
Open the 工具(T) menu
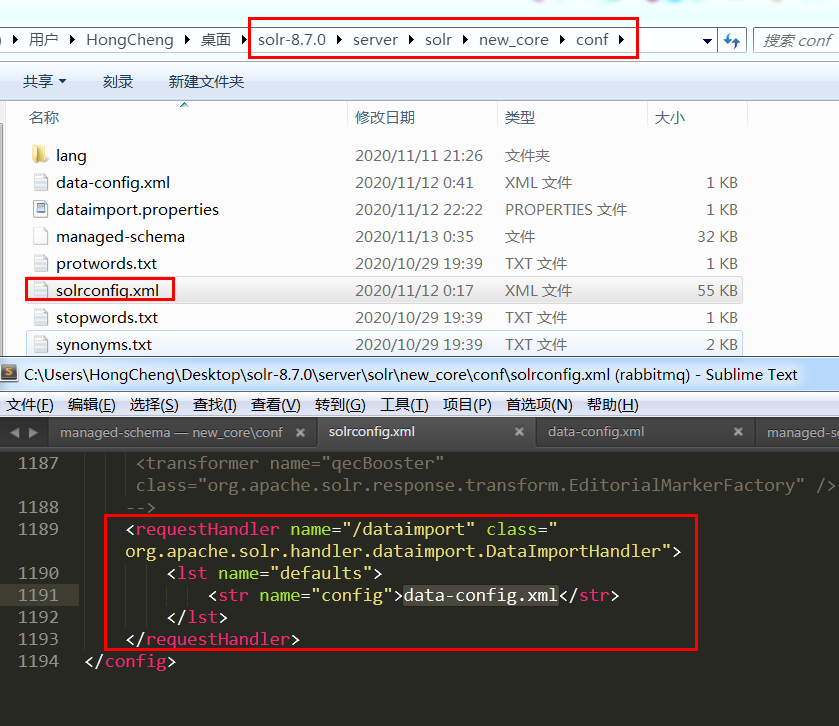tap(404, 404)
